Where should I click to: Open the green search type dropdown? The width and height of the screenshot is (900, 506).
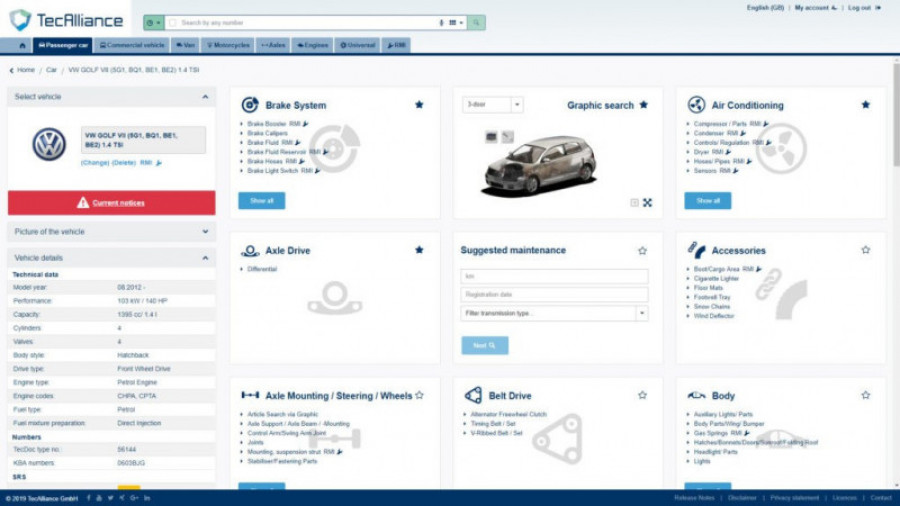(153, 23)
